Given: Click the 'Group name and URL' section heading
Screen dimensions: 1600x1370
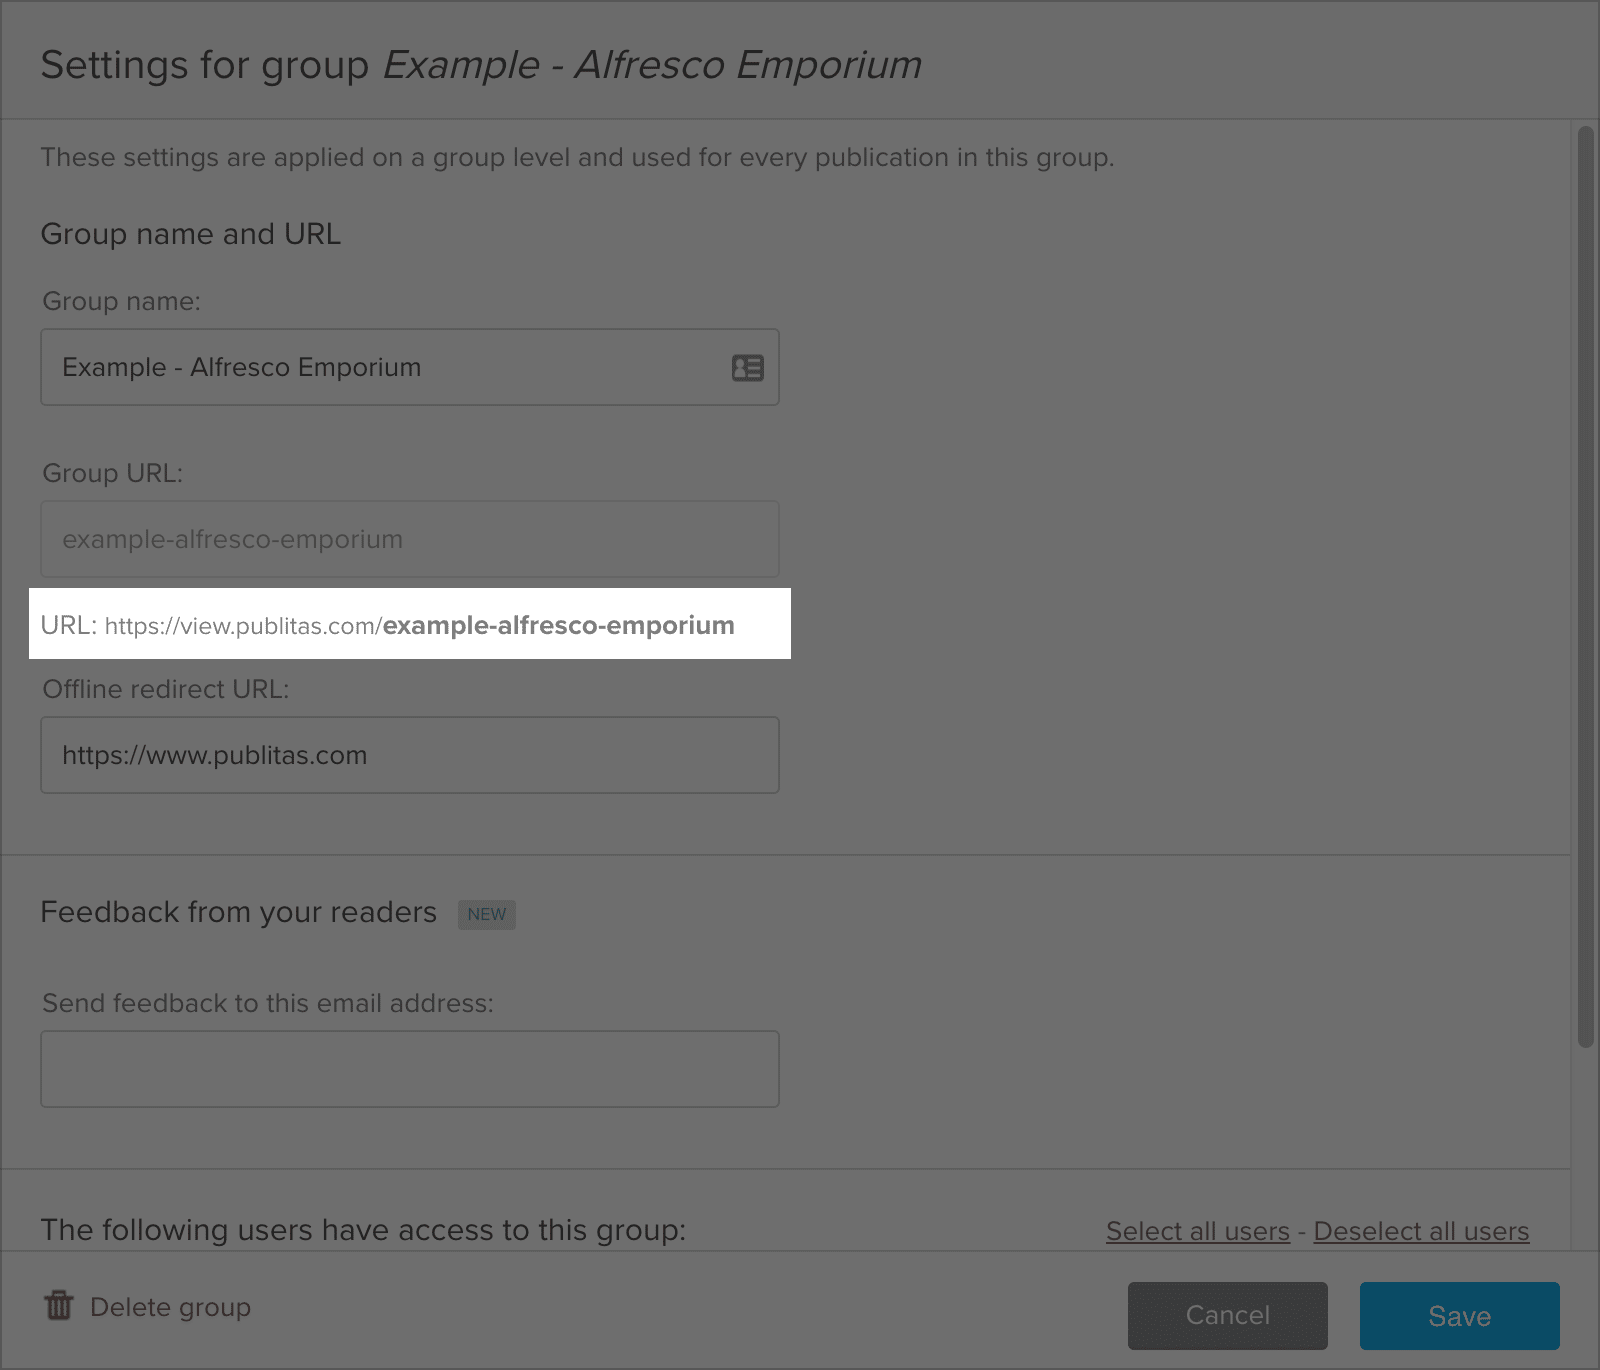Looking at the screenshot, I should [190, 234].
